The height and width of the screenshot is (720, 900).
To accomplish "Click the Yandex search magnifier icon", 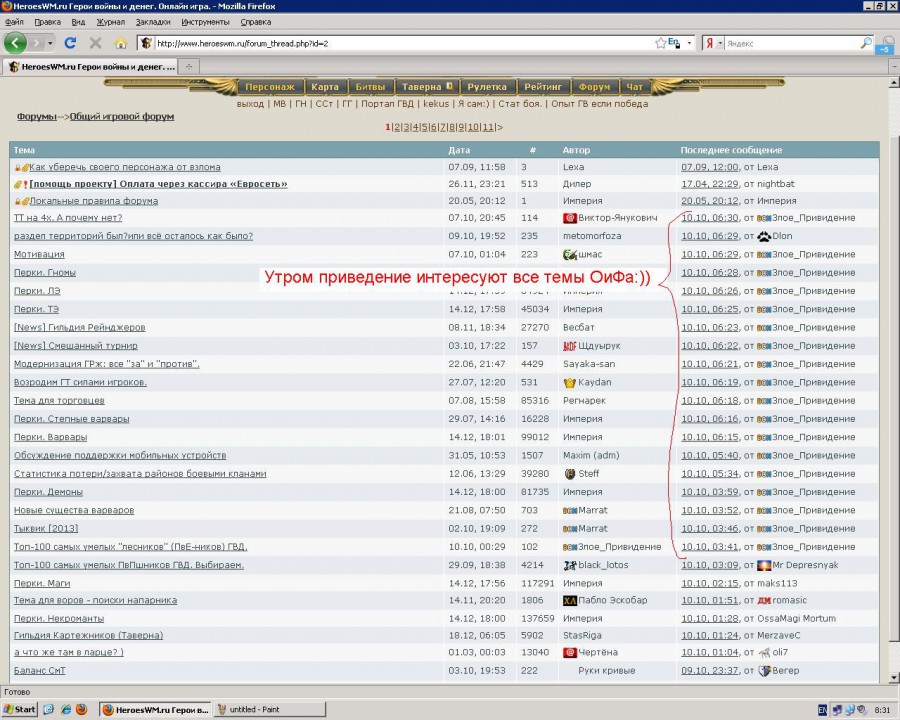I will pos(866,43).
